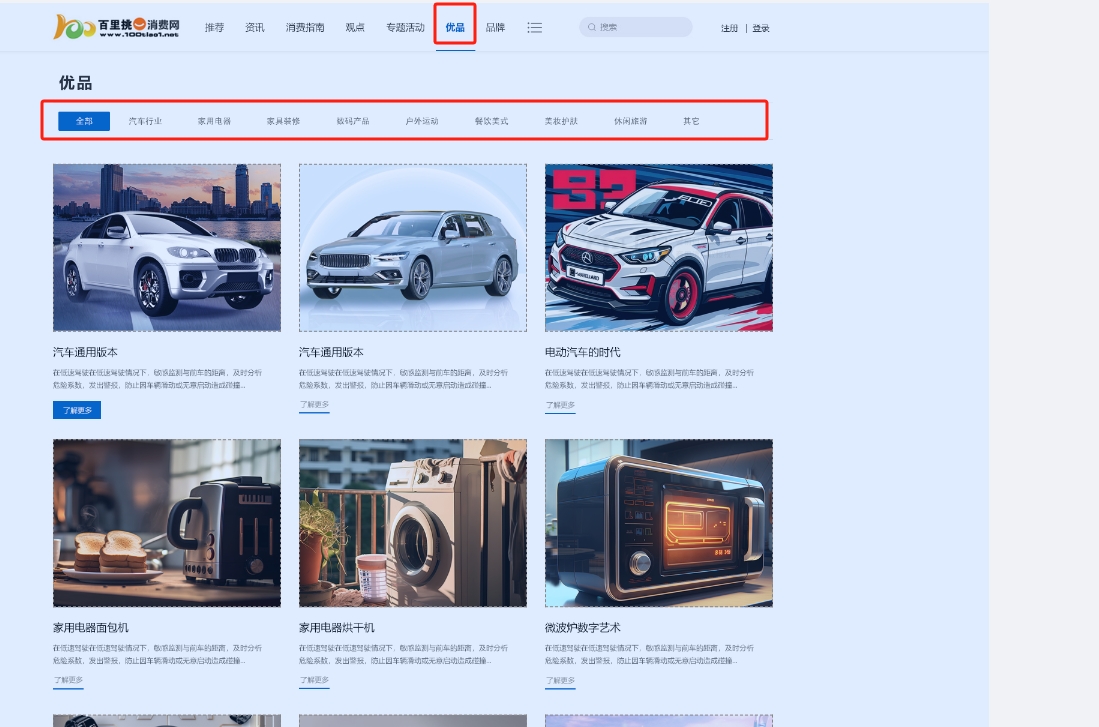The width and height of the screenshot is (1099, 727).
Task: Open the white BMW SUV product image
Action: tap(167, 247)
